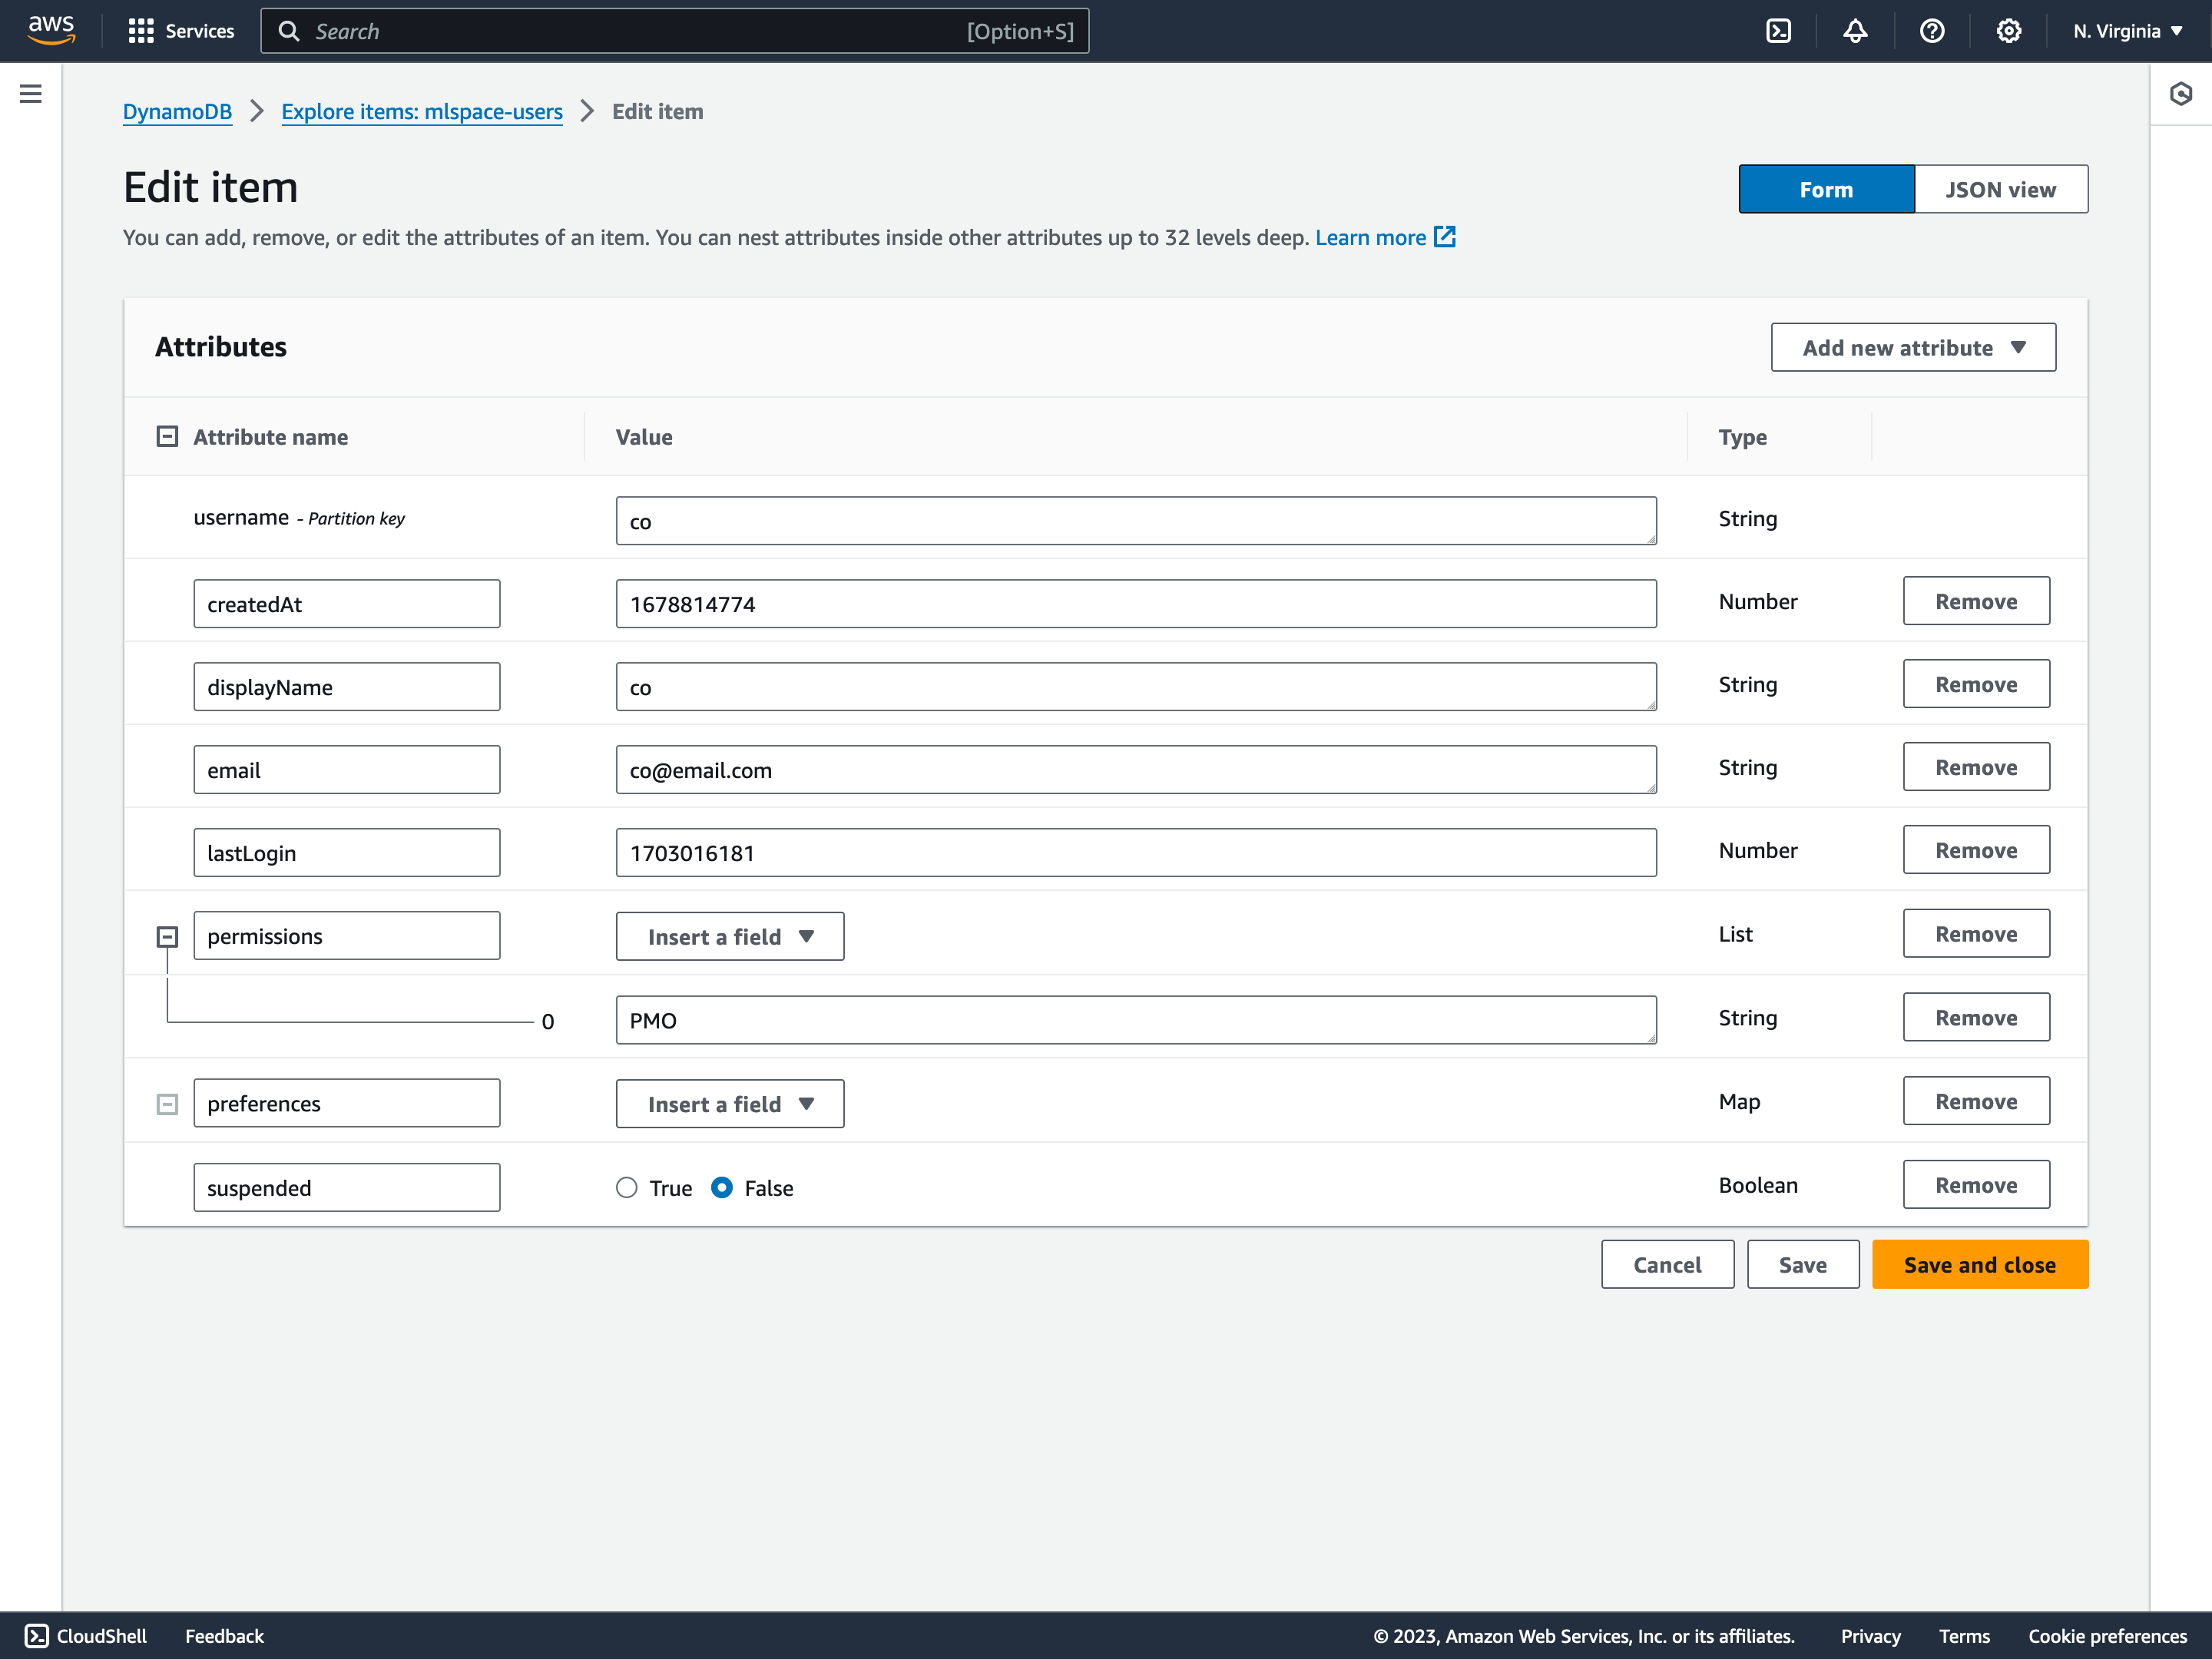Select True radio button for suspended
Viewport: 2212px width, 1659px height.
click(627, 1187)
